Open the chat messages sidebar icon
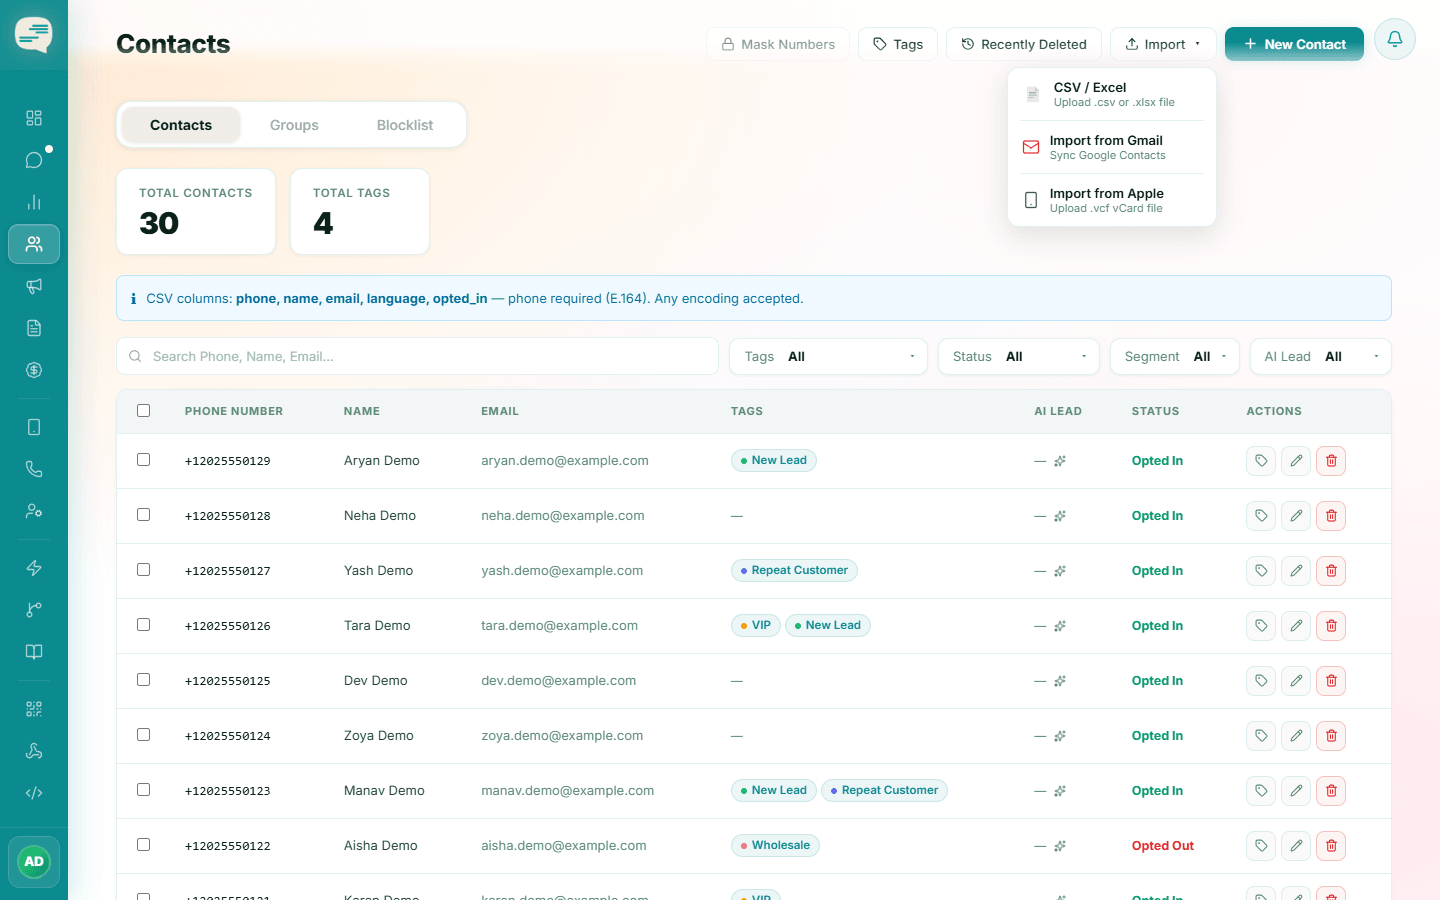Viewport: 1440px width, 900px height. [x=34, y=160]
